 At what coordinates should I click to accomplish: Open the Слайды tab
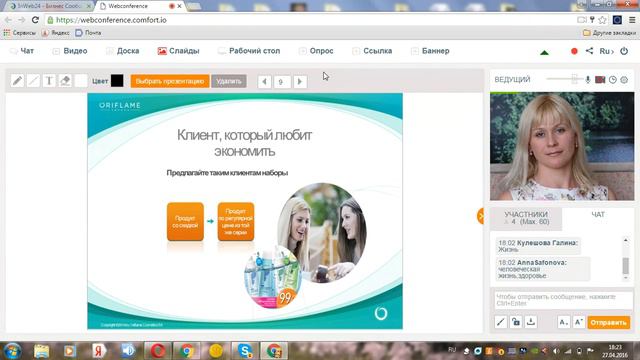[178, 51]
